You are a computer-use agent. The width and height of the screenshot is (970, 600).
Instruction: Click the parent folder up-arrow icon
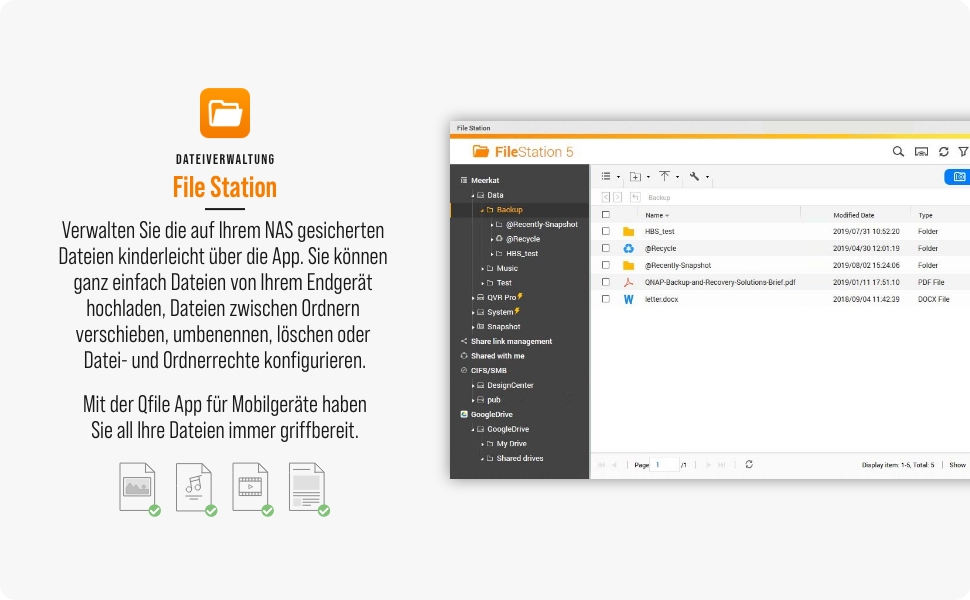[x=635, y=197]
